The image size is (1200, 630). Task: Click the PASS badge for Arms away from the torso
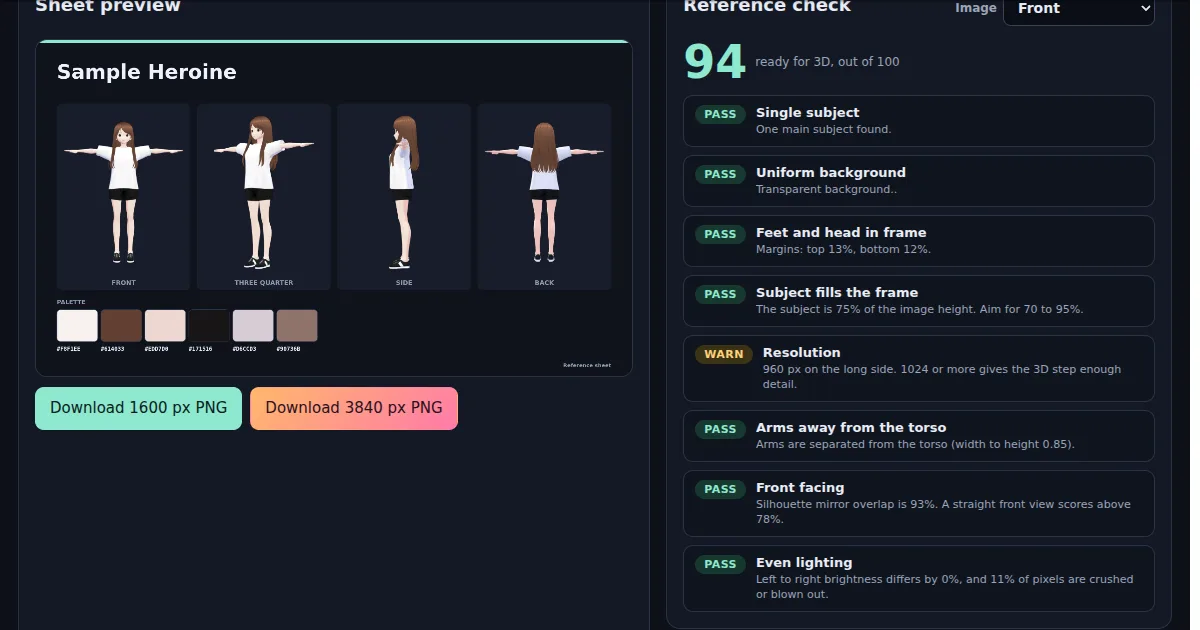point(720,429)
